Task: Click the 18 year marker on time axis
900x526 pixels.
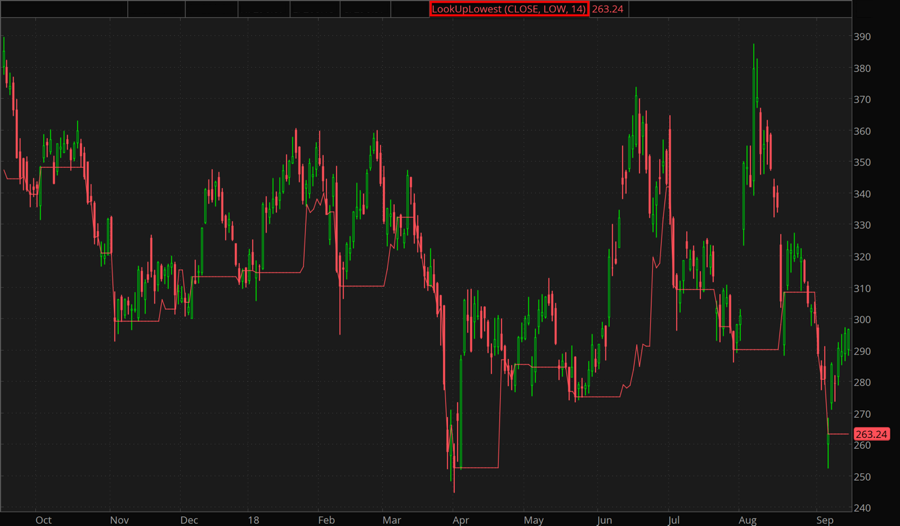Action: coord(256,520)
